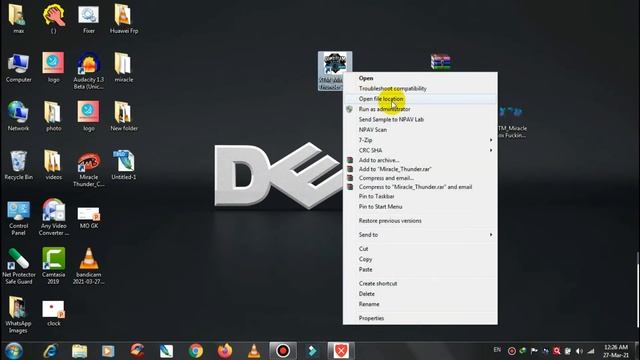This screenshot has height=360, width=640.
Task: Choose Pin to Start Menu
Action: tap(420, 207)
